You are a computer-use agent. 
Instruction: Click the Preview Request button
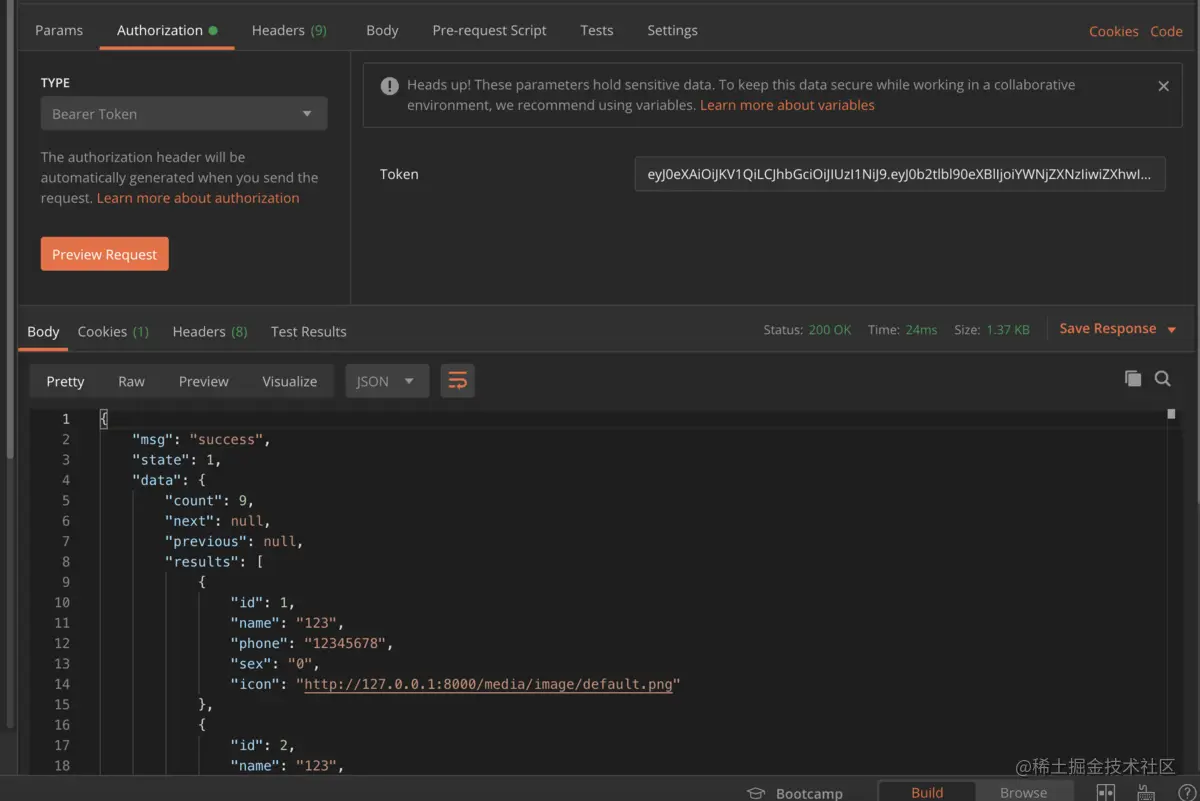click(x=105, y=254)
